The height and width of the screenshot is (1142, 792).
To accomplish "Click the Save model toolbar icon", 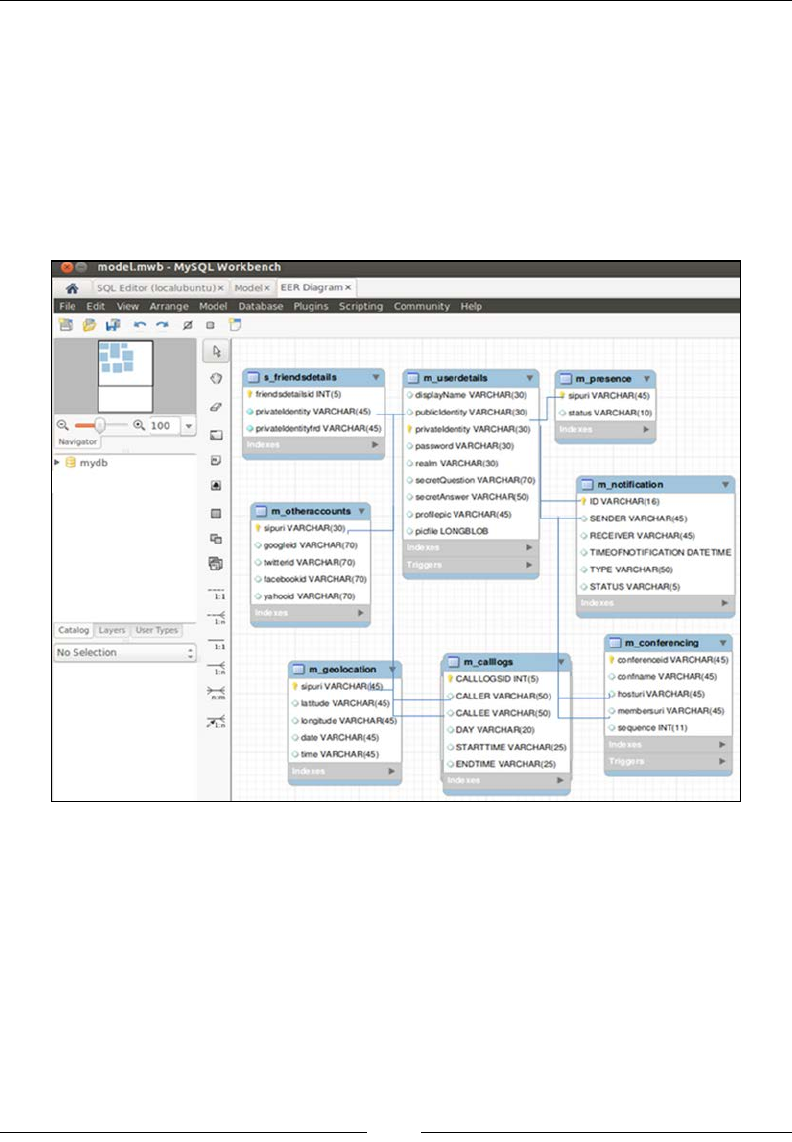I will click(x=113, y=325).
